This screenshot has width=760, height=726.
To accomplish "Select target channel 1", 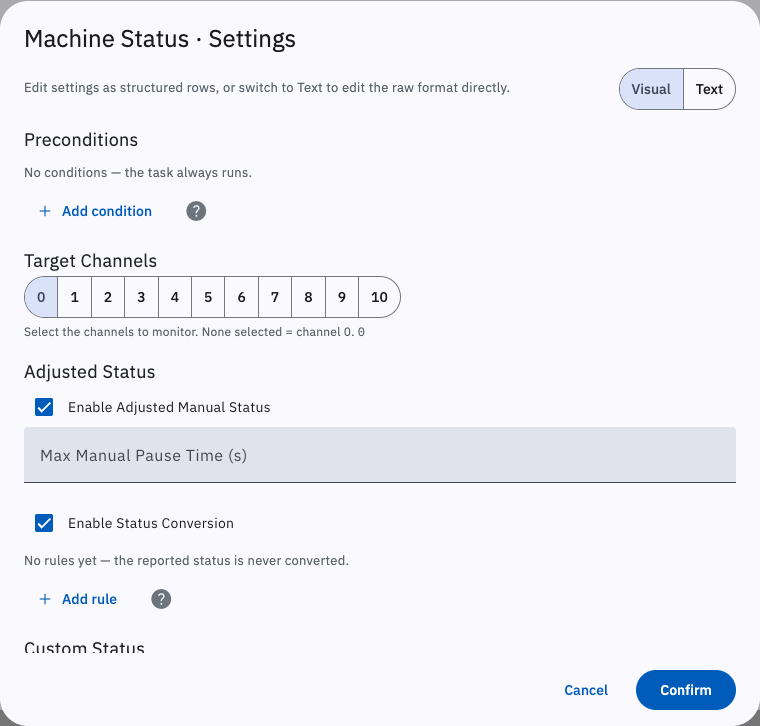I will 75,297.
